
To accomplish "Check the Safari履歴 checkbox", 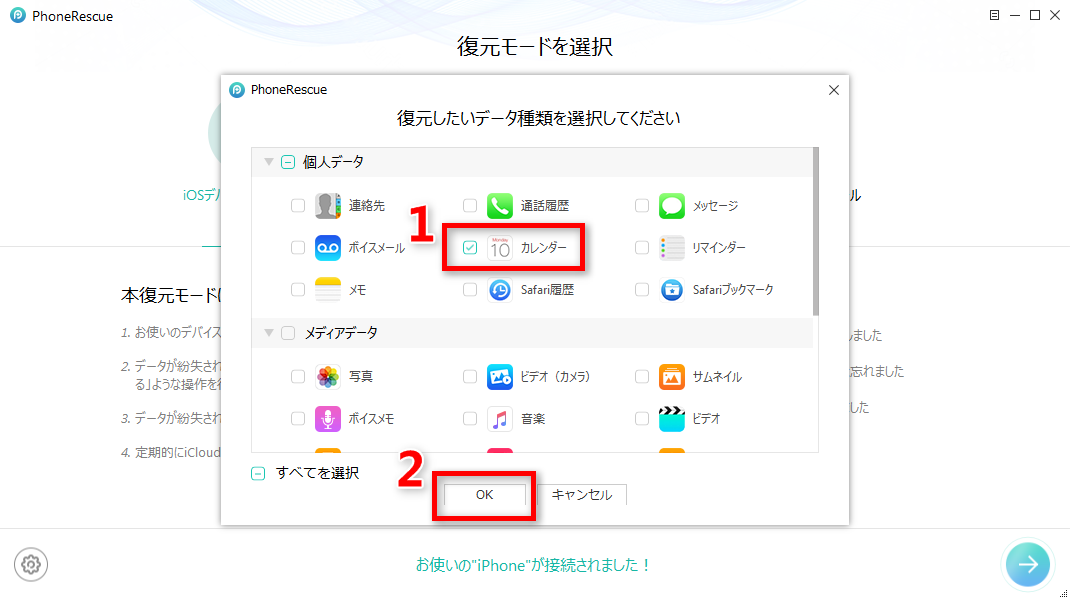I will (469, 290).
